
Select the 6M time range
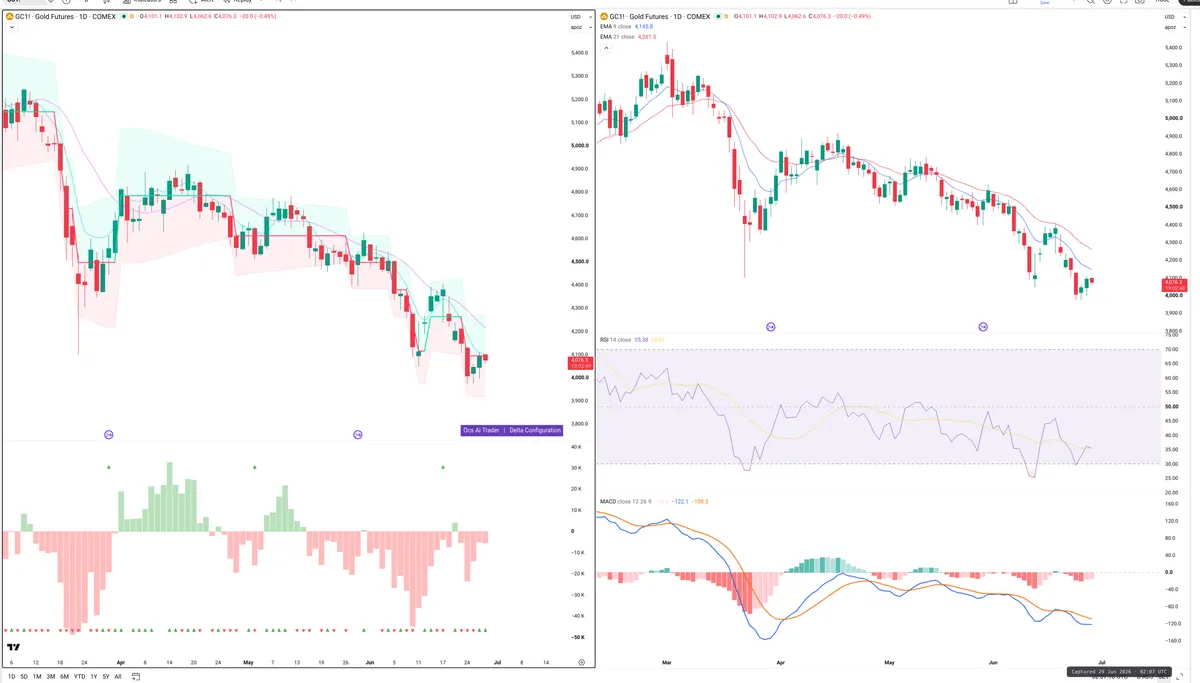[64, 677]
